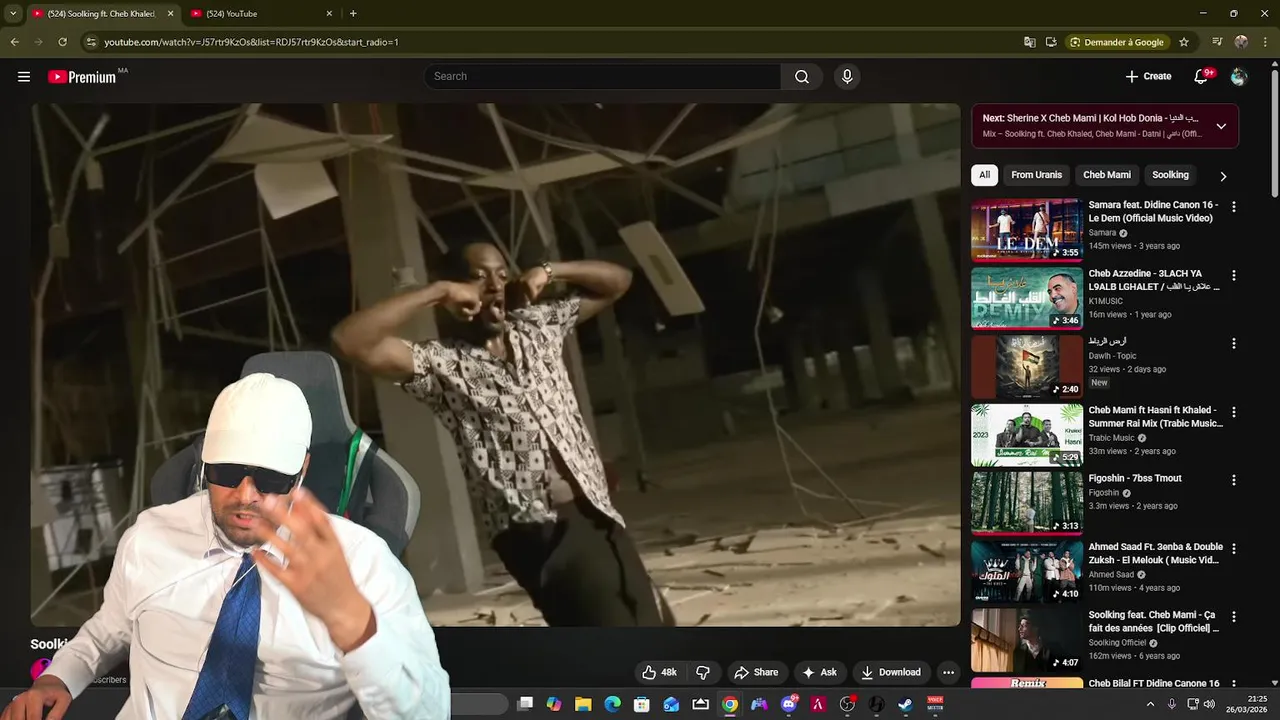The height and width of the screenshot is (720, 1280).
Task: Open Microsoft Store from taskbar
Action: tap(642, 704)
